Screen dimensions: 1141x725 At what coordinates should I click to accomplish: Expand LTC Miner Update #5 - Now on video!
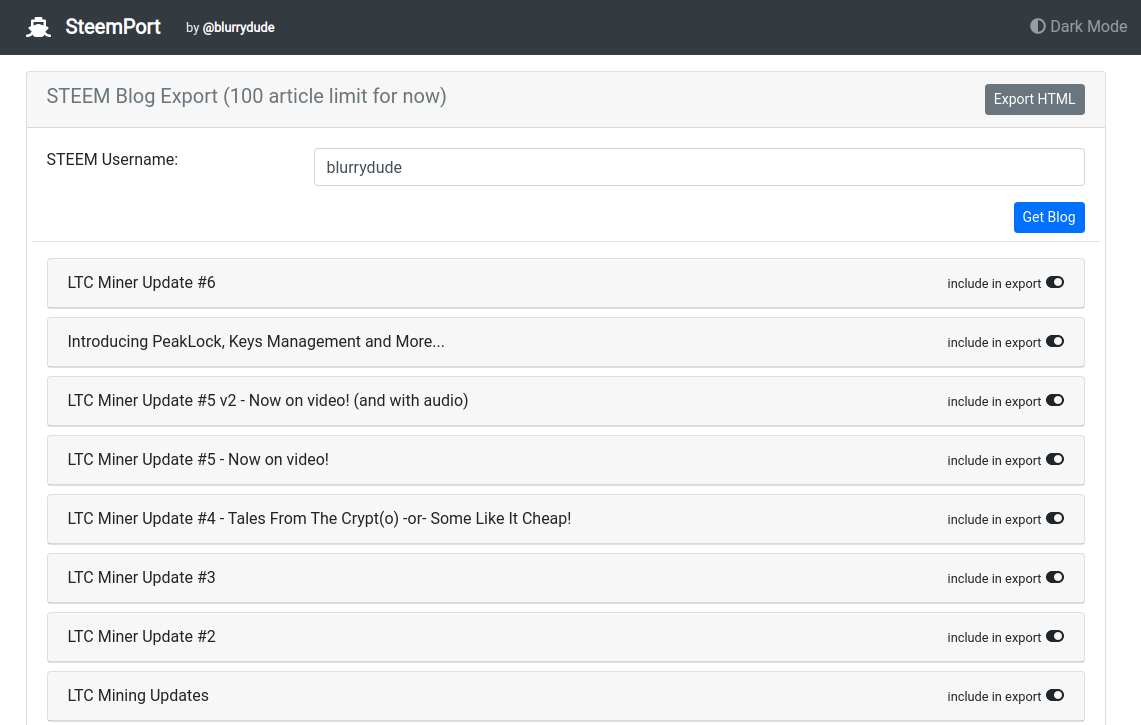pos(198,460)
